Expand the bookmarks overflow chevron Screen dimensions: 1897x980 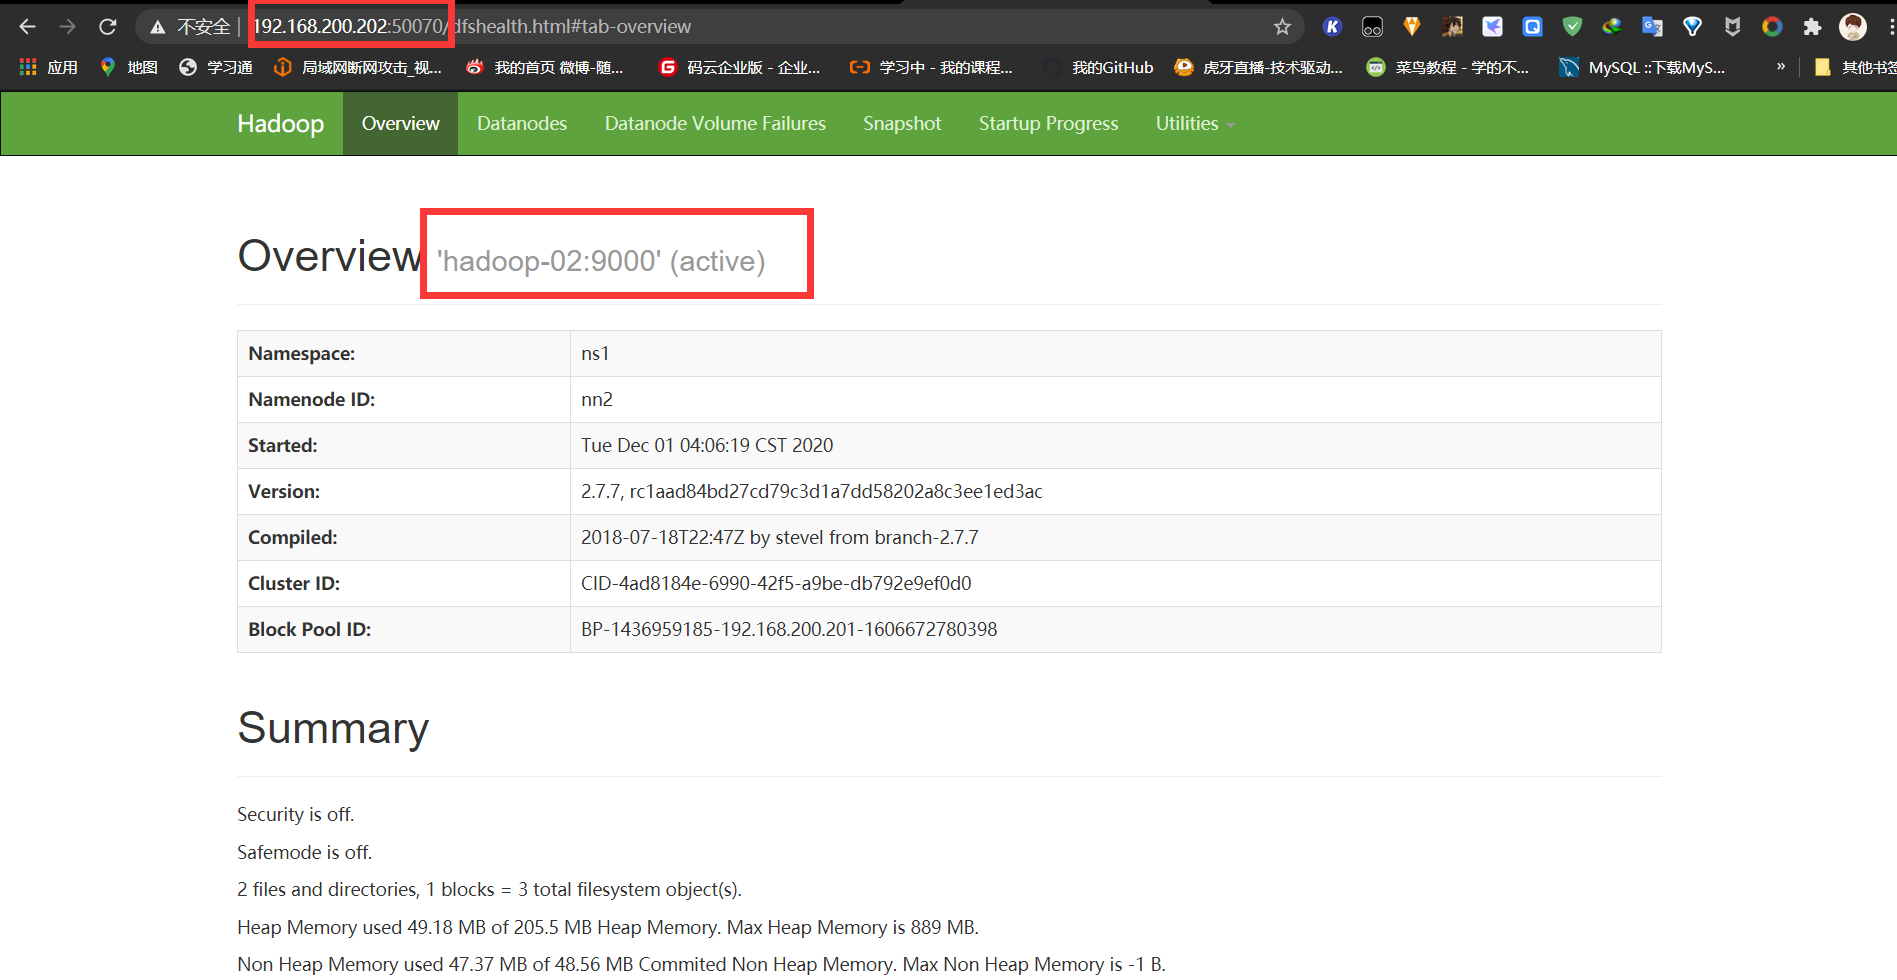tap(1780, 66)
